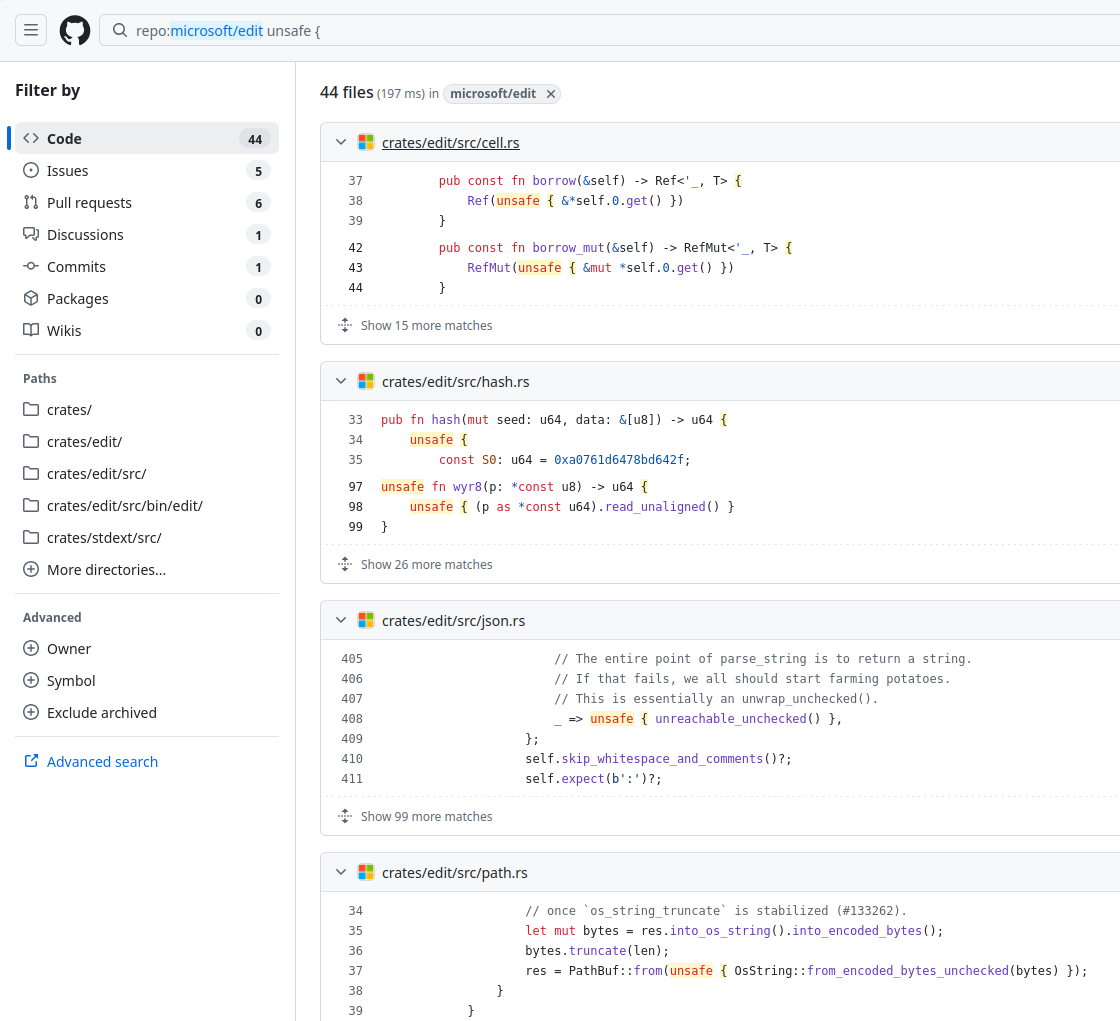Add an Owner filter
Image resolution: width=1120 pixels, height=1021 pixels.
point(146,649)
